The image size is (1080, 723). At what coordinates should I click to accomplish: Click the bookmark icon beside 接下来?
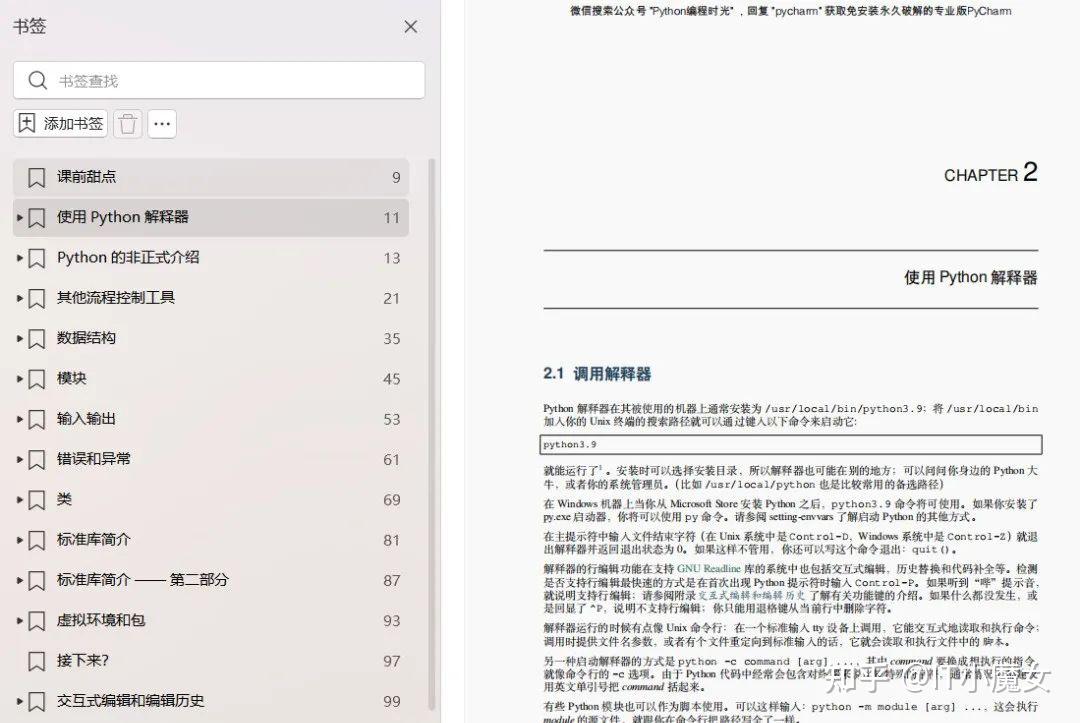pos(36,660)
